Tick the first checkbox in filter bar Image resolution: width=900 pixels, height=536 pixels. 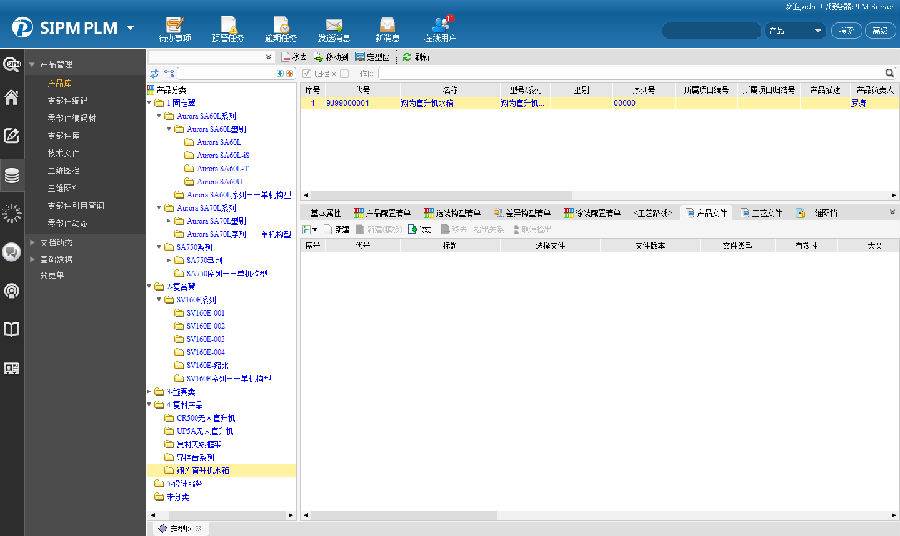tap(307, 73)
